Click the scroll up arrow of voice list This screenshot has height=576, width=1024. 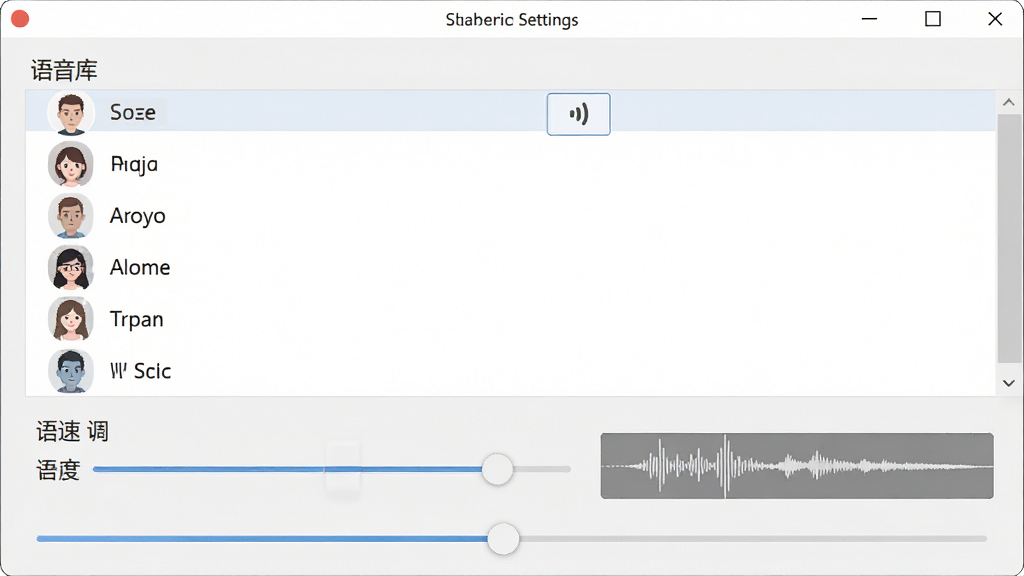(x=1008, y=103)
